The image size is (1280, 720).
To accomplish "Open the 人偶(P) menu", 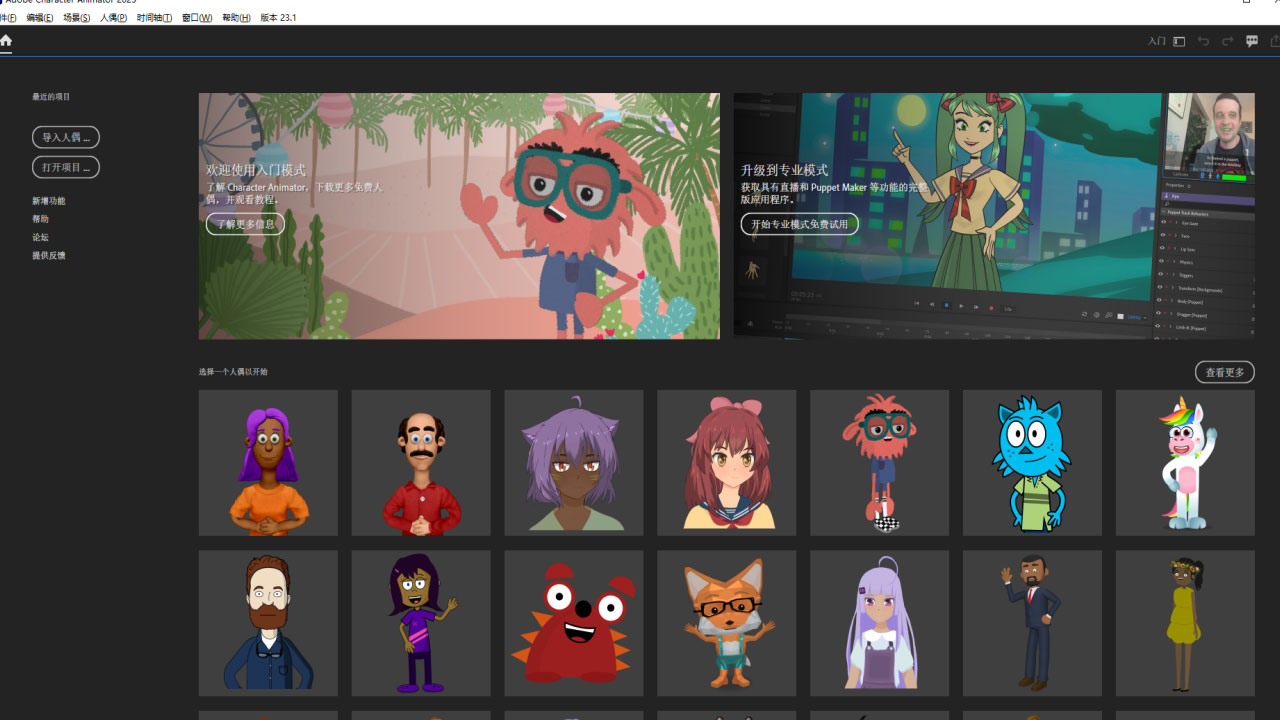I will coord(113,17).
